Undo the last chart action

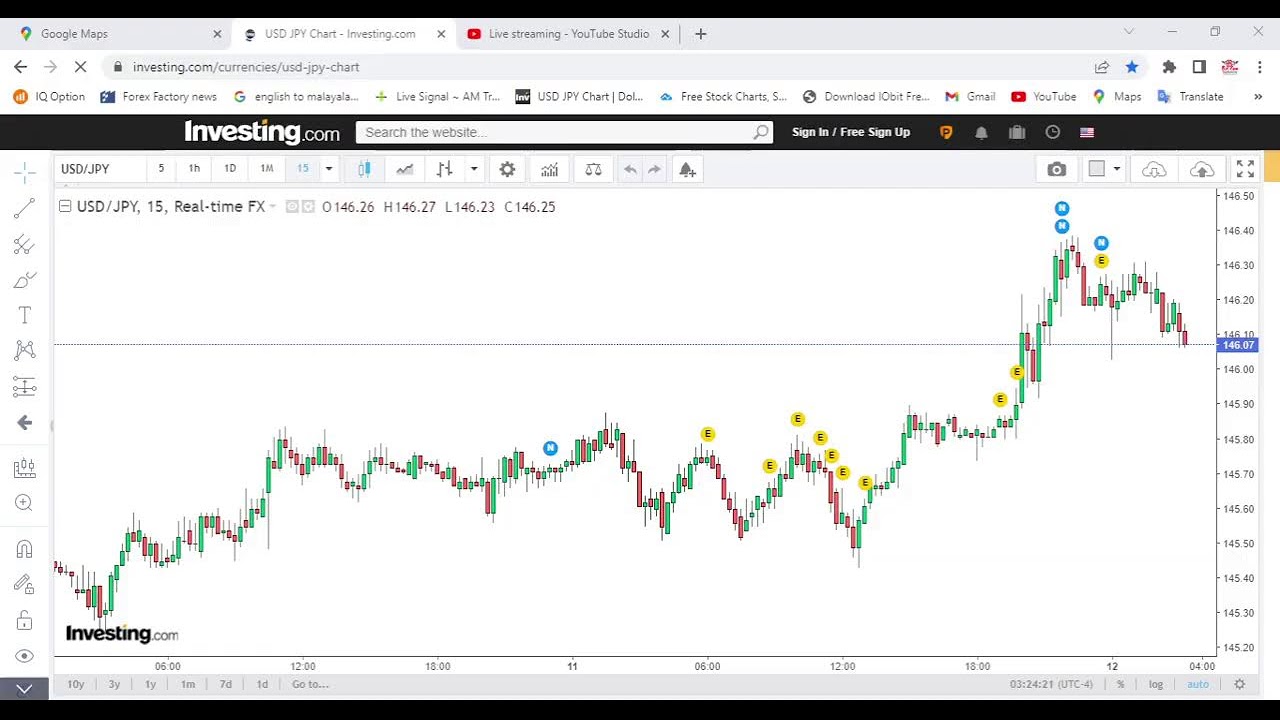coord(630,169)
